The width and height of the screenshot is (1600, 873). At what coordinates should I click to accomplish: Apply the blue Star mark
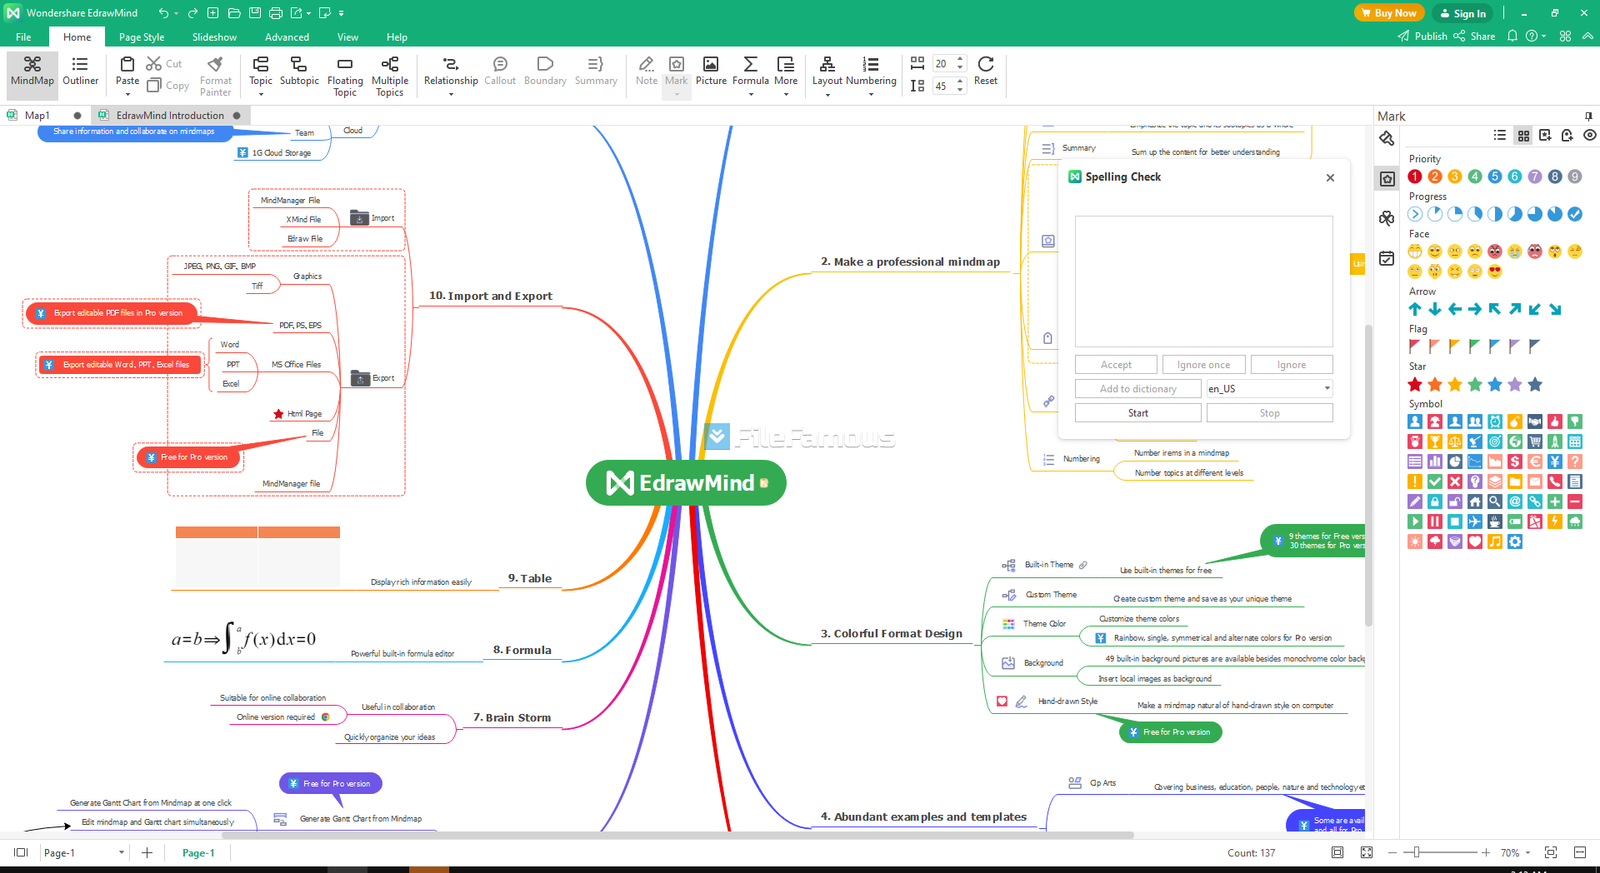[1495, 384]
